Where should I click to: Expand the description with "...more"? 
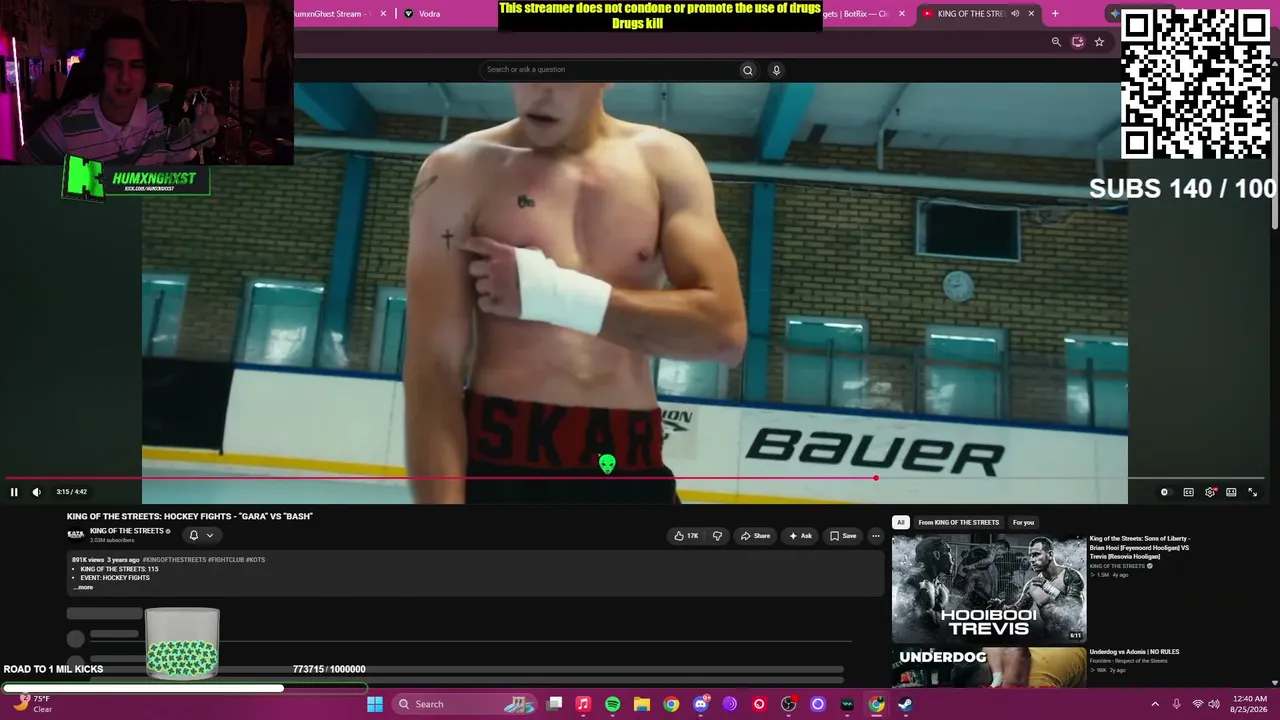[x=83, y=587]
